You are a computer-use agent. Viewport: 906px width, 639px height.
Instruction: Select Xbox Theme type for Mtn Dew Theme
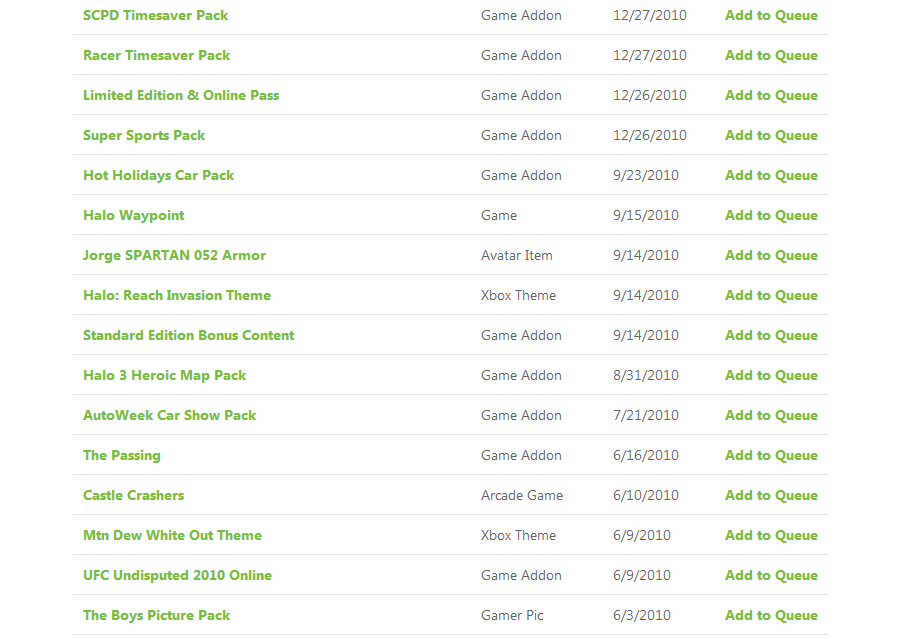518,535
